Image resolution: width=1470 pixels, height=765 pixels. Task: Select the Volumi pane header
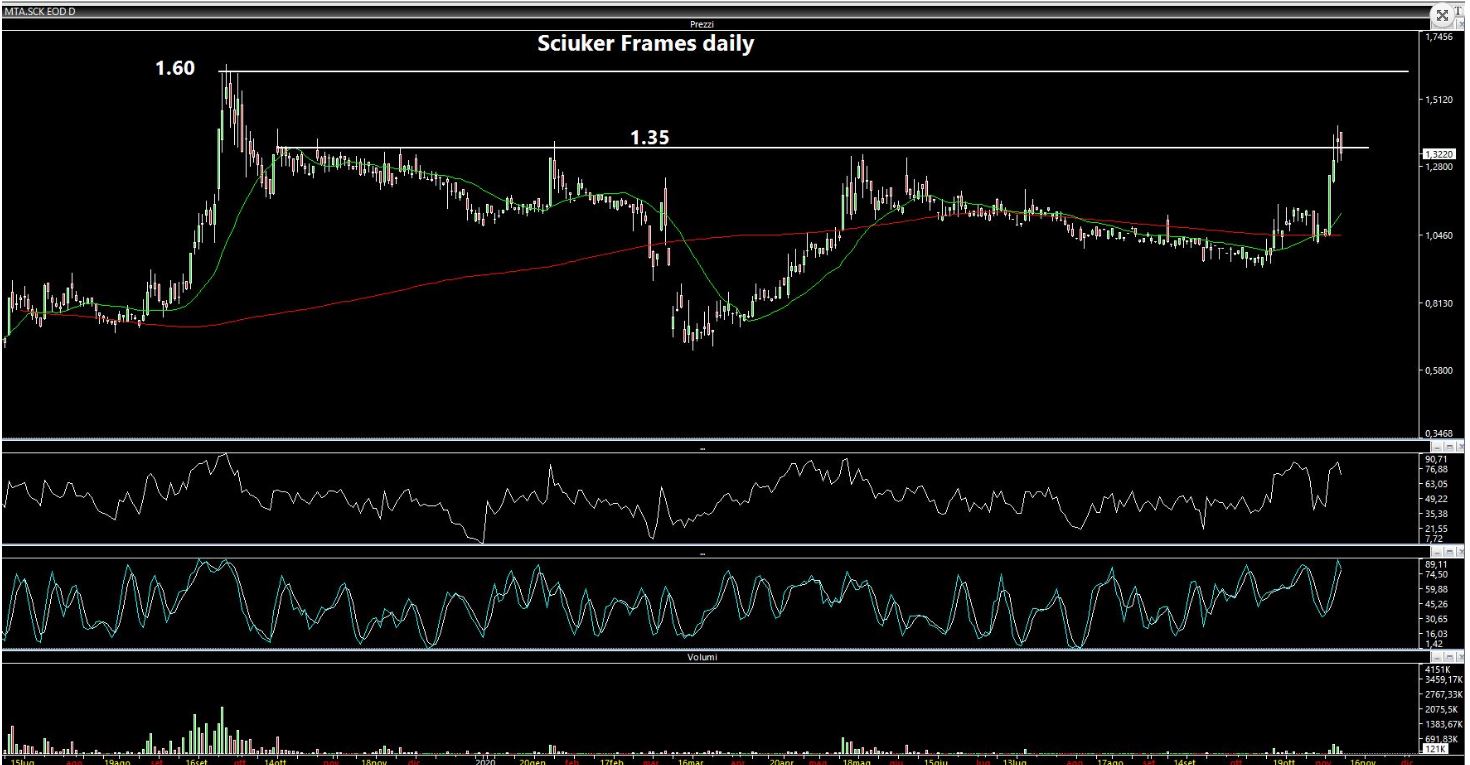[x=700, y=657]
